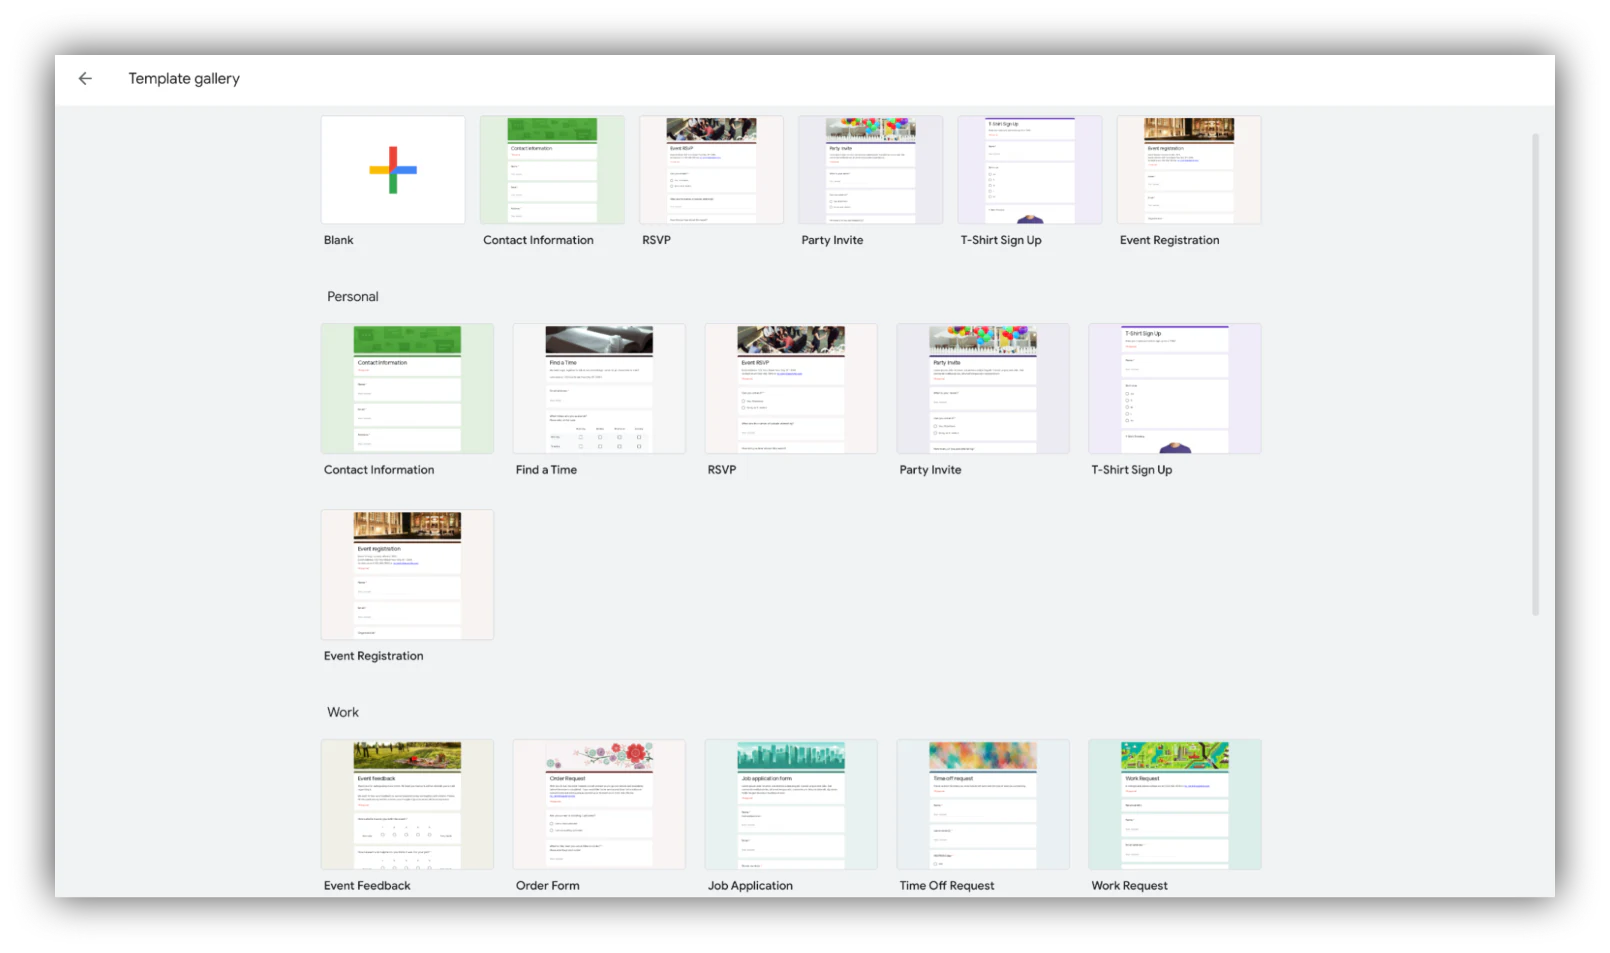Choose the Job Application template thumbnail
The width and height of the screenshot is (1610, 953).
click(x=791, y=805)
